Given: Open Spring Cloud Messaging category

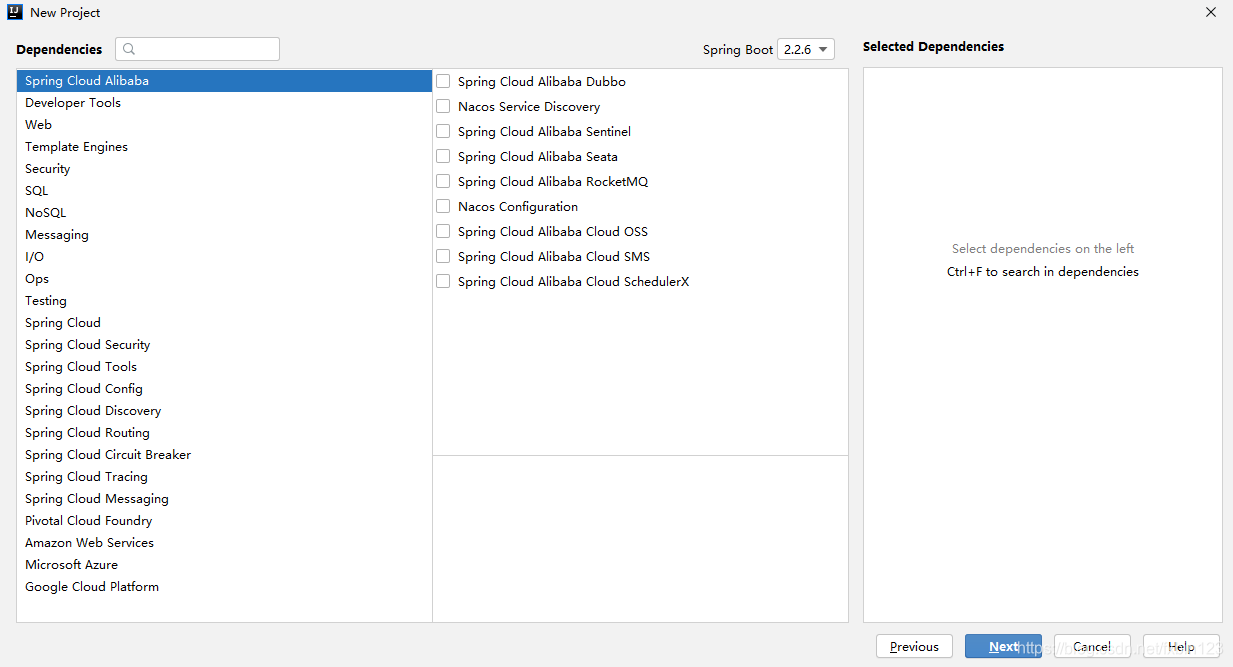Looking at the screenshot, I should click(224, 499).
